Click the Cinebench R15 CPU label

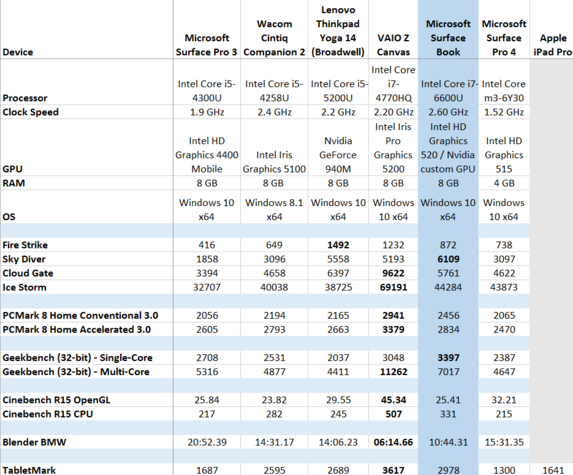48,414
